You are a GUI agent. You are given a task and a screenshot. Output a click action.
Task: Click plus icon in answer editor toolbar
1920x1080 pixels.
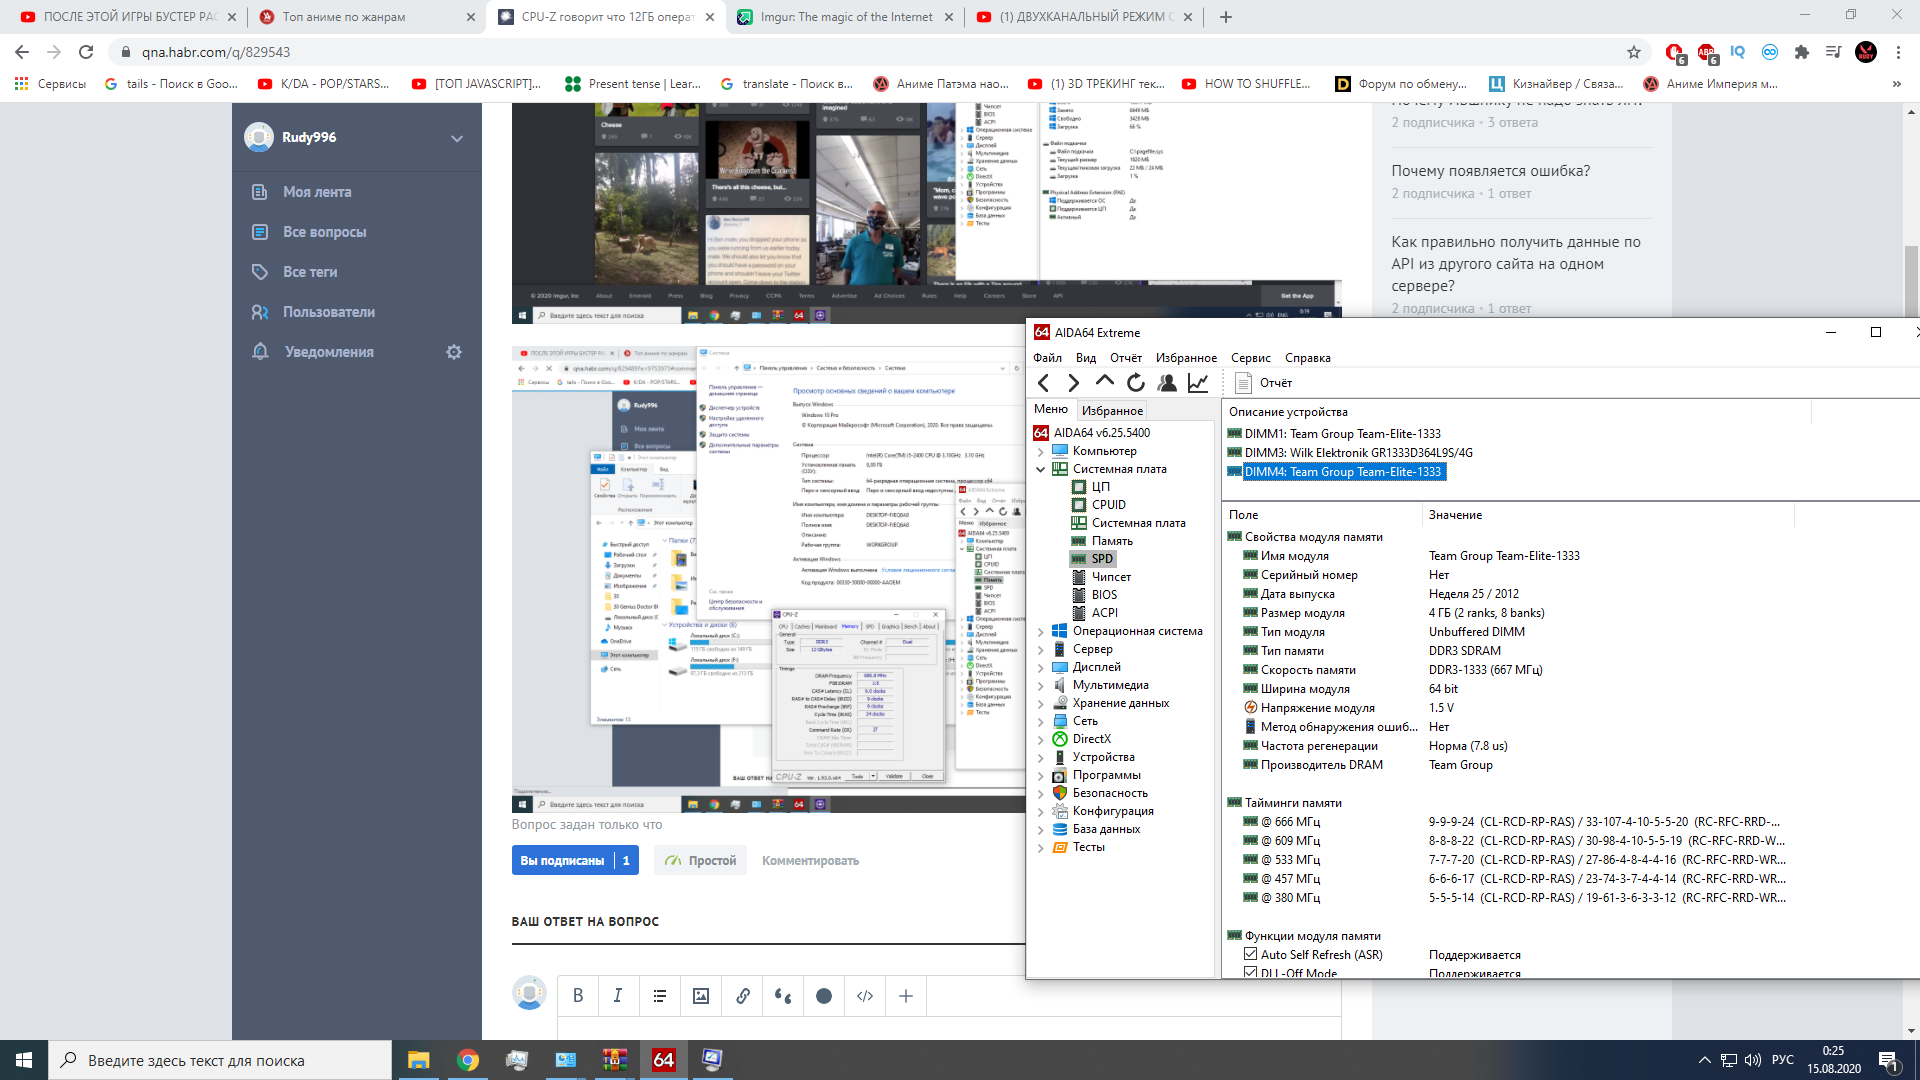[906, 996]
